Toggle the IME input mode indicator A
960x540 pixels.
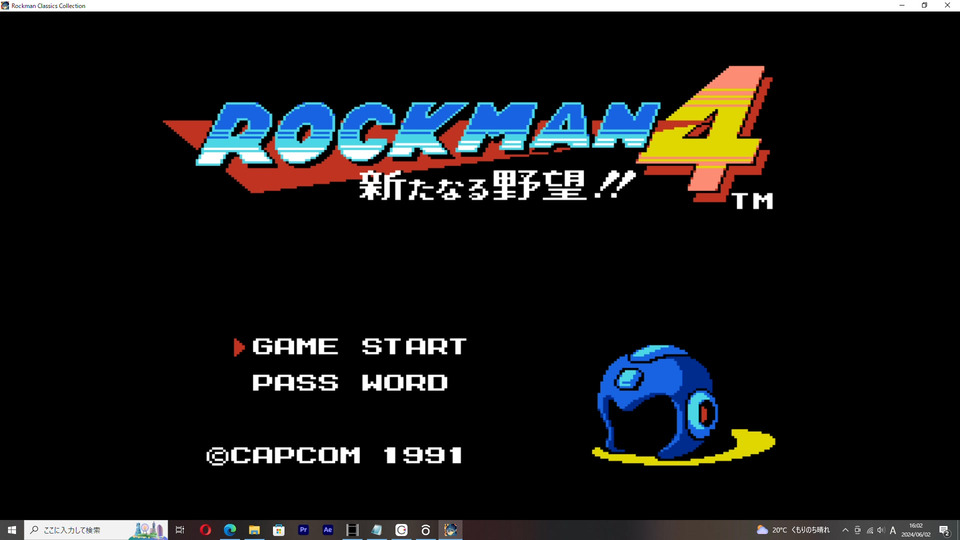tap(893, 530)
